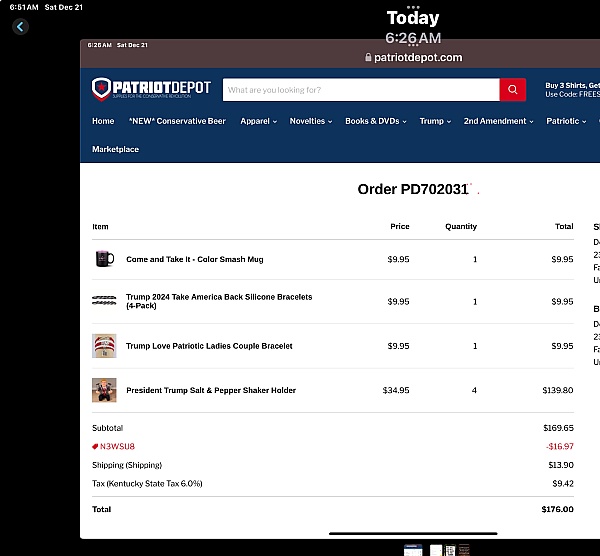Click the Quantity column header
600x556 pixels.
tap(461, 227)
